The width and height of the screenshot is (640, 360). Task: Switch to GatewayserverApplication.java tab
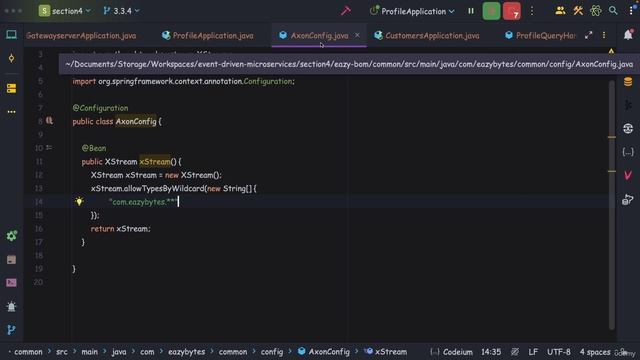81,36
